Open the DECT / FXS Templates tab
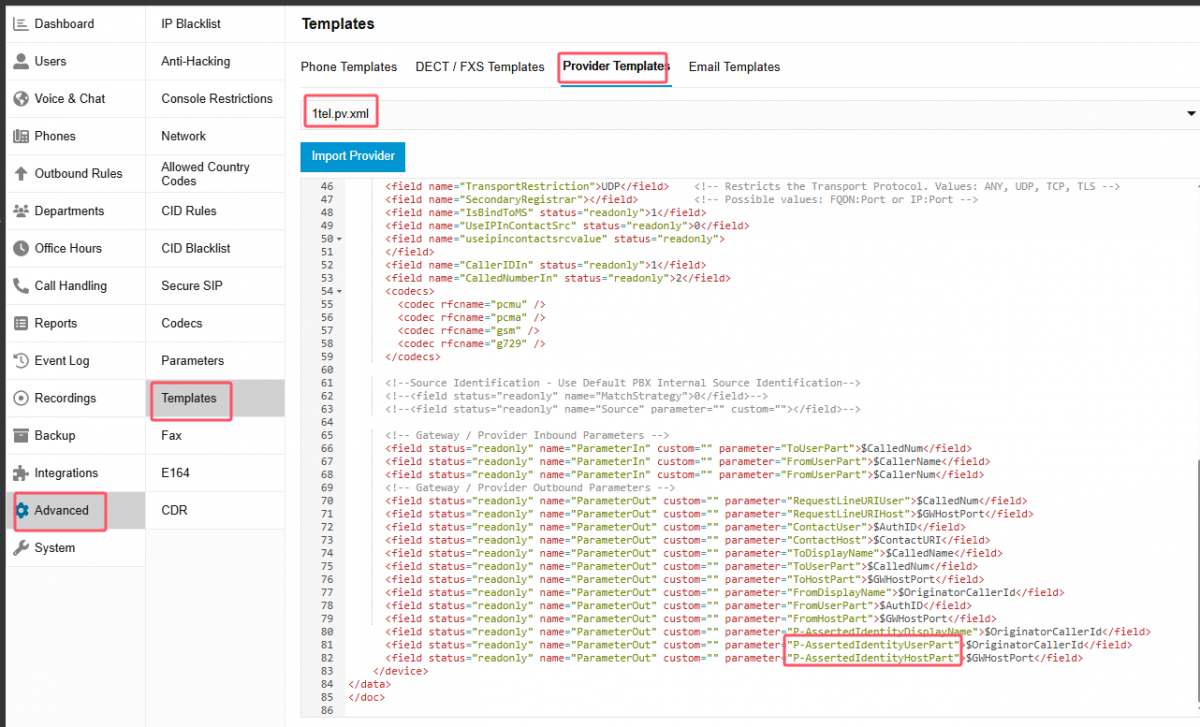 (480, 67)
